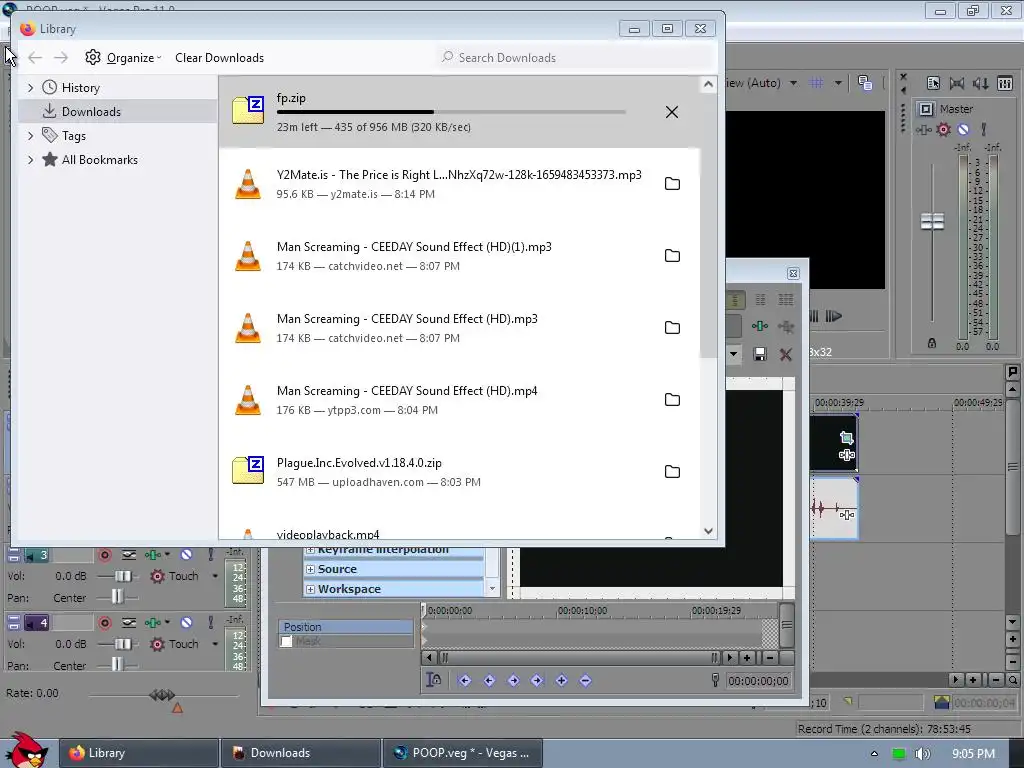Viewport: 1024px width, 768px height.
Task: Save the pan/crop preset
Action: 760,354
